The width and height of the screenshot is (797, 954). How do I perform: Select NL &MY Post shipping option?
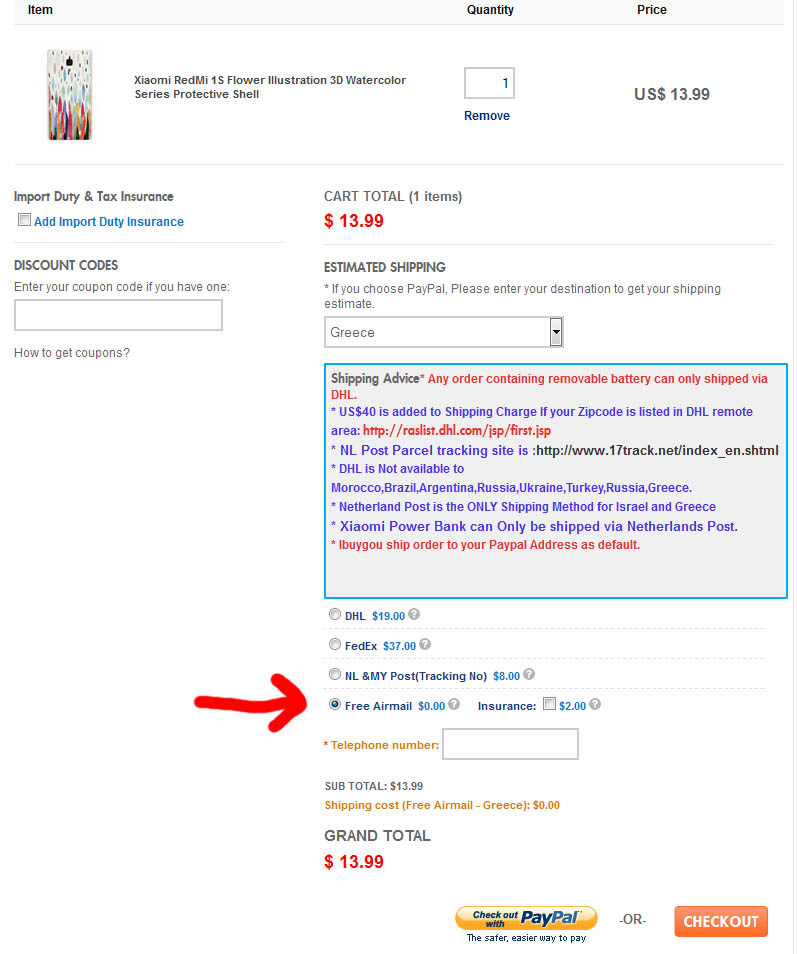pos(335,674)
